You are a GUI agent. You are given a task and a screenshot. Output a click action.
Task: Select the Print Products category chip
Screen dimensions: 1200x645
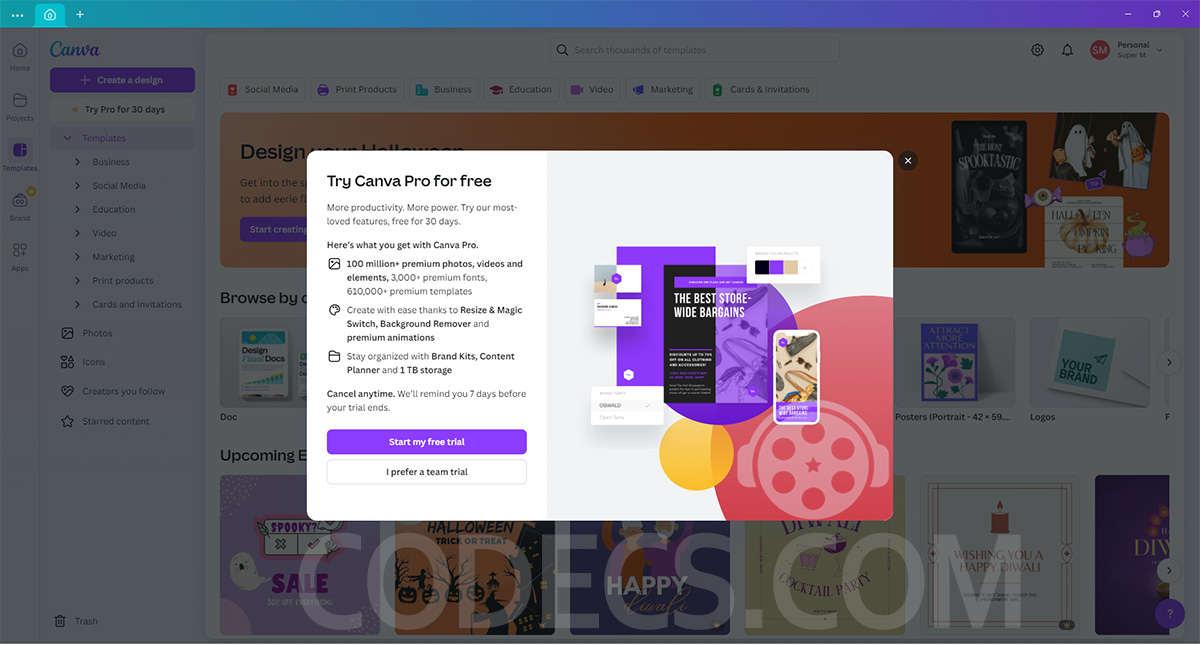[x=357, y=90]
